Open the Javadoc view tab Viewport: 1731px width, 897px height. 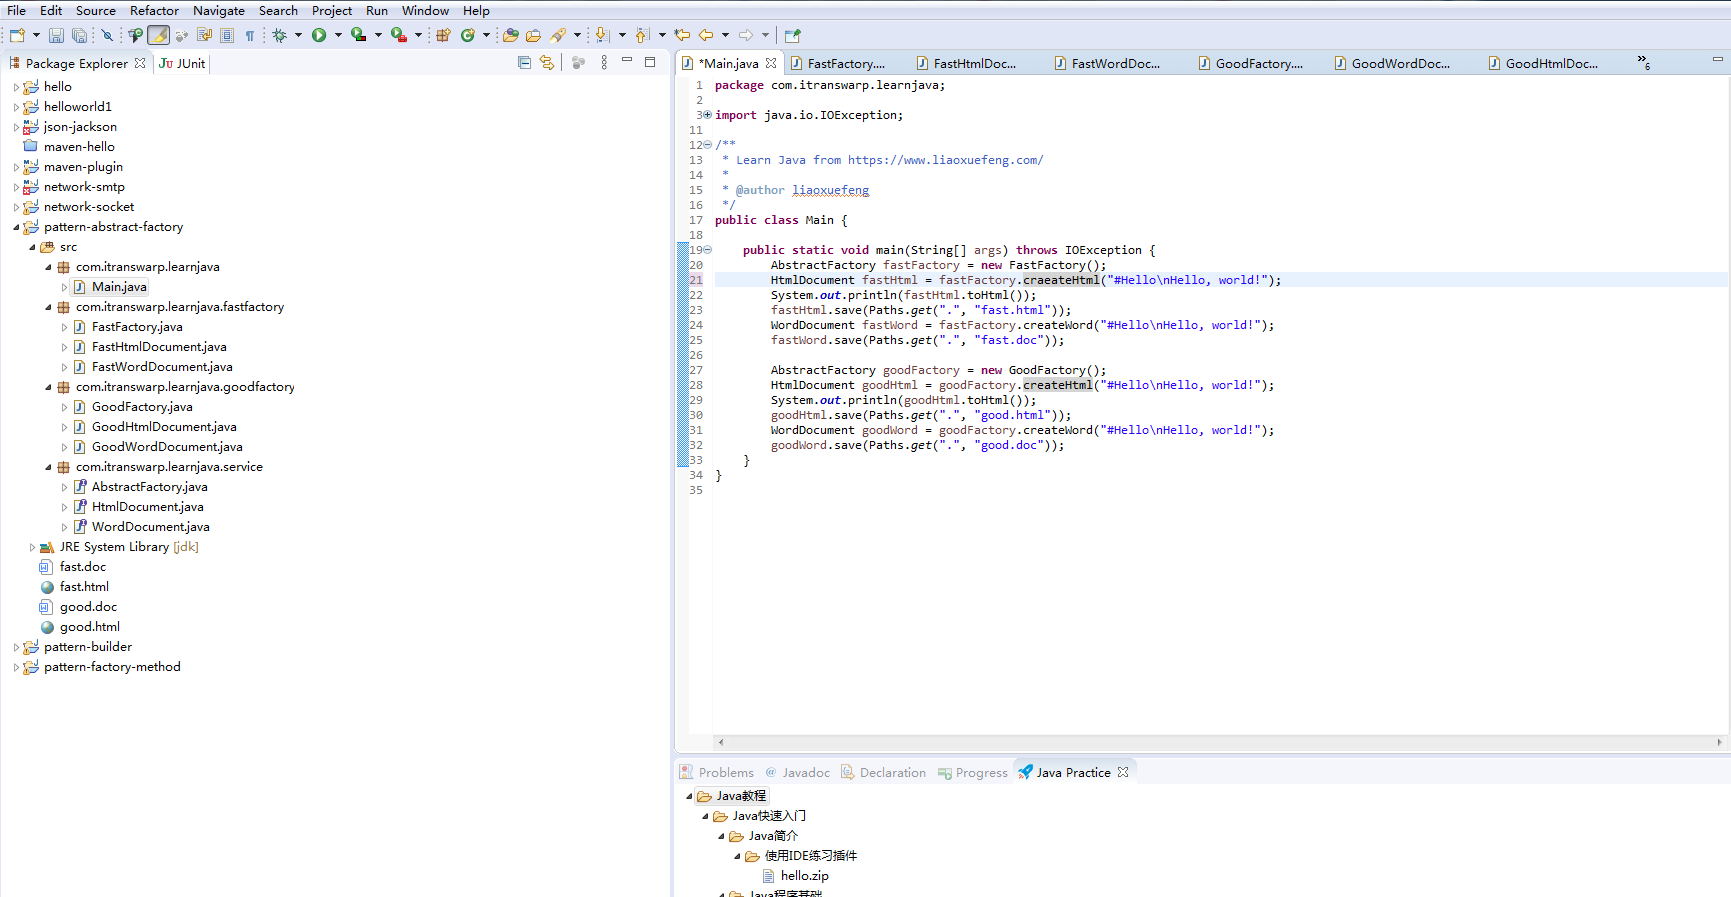click(797, 772)
